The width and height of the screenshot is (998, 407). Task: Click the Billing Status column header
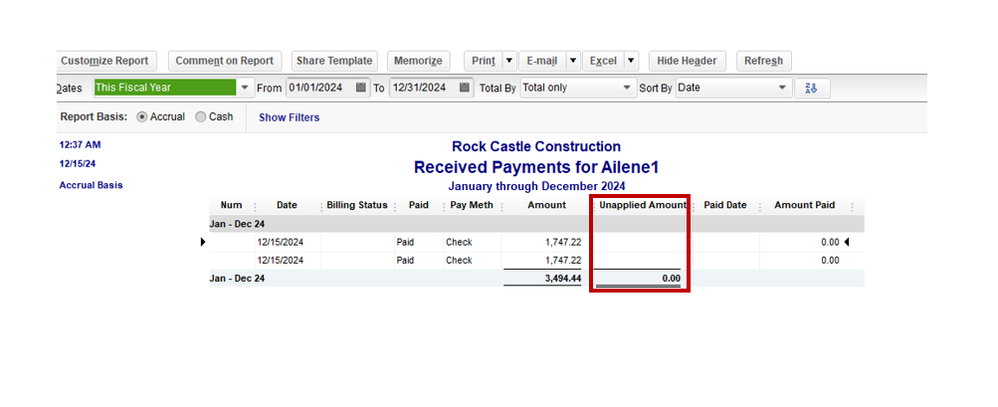(356, 205)
